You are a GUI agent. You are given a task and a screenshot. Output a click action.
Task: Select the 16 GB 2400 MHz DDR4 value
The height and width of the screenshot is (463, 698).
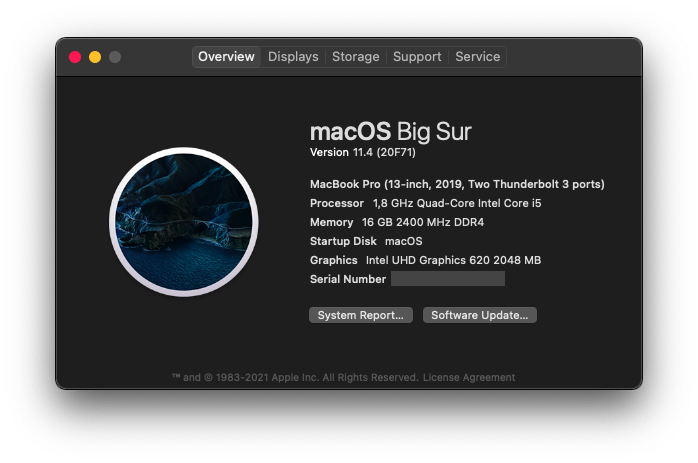click(x=423, y=222)
